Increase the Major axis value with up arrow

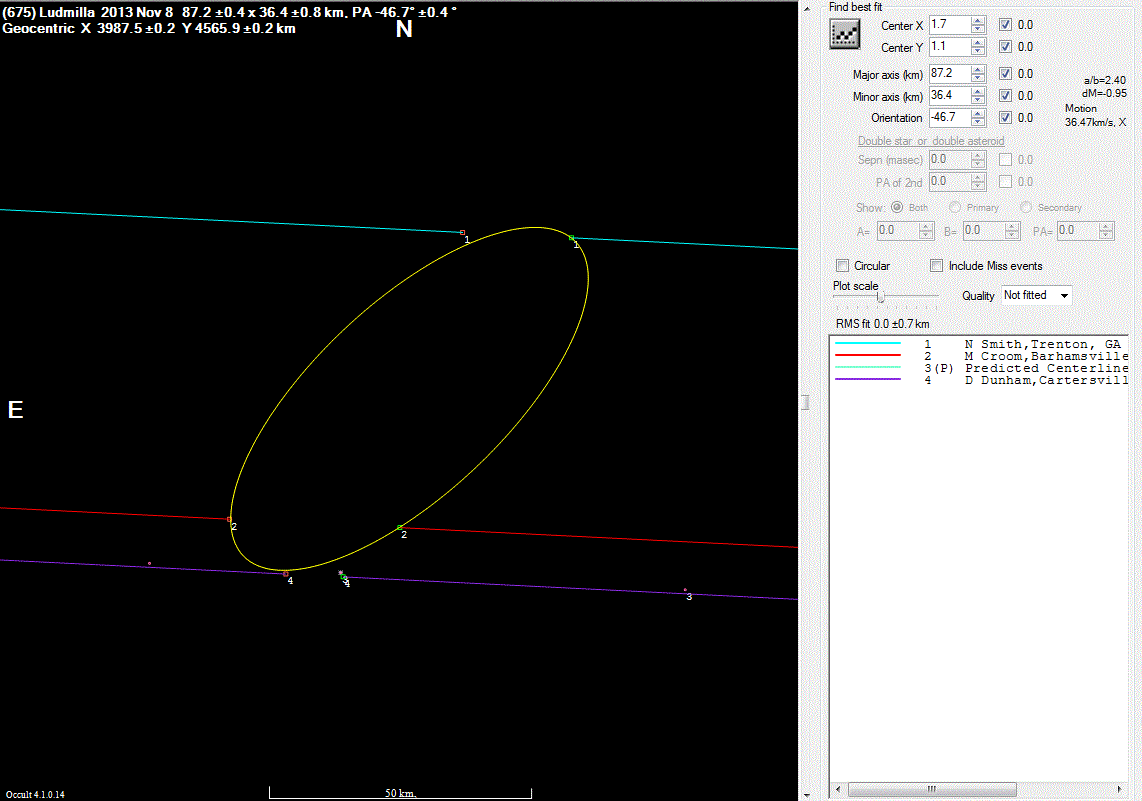978,70
